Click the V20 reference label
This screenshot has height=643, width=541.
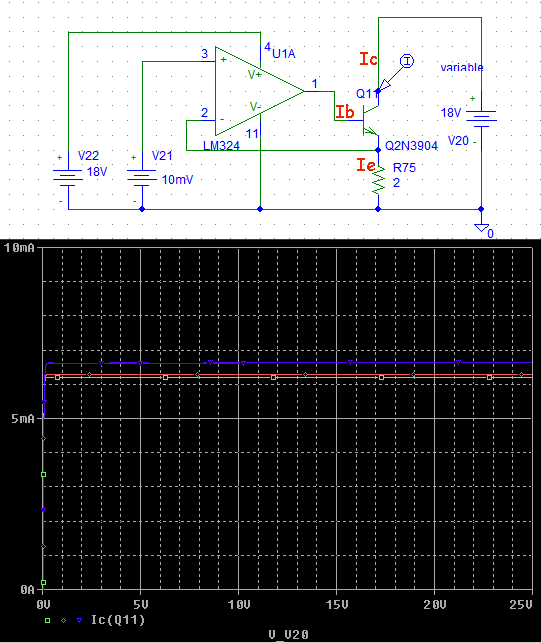(x=458, y=141)
